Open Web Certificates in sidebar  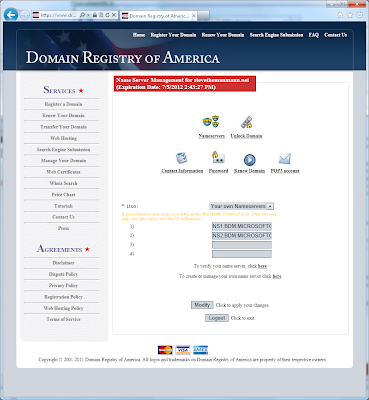click(63, 172)
